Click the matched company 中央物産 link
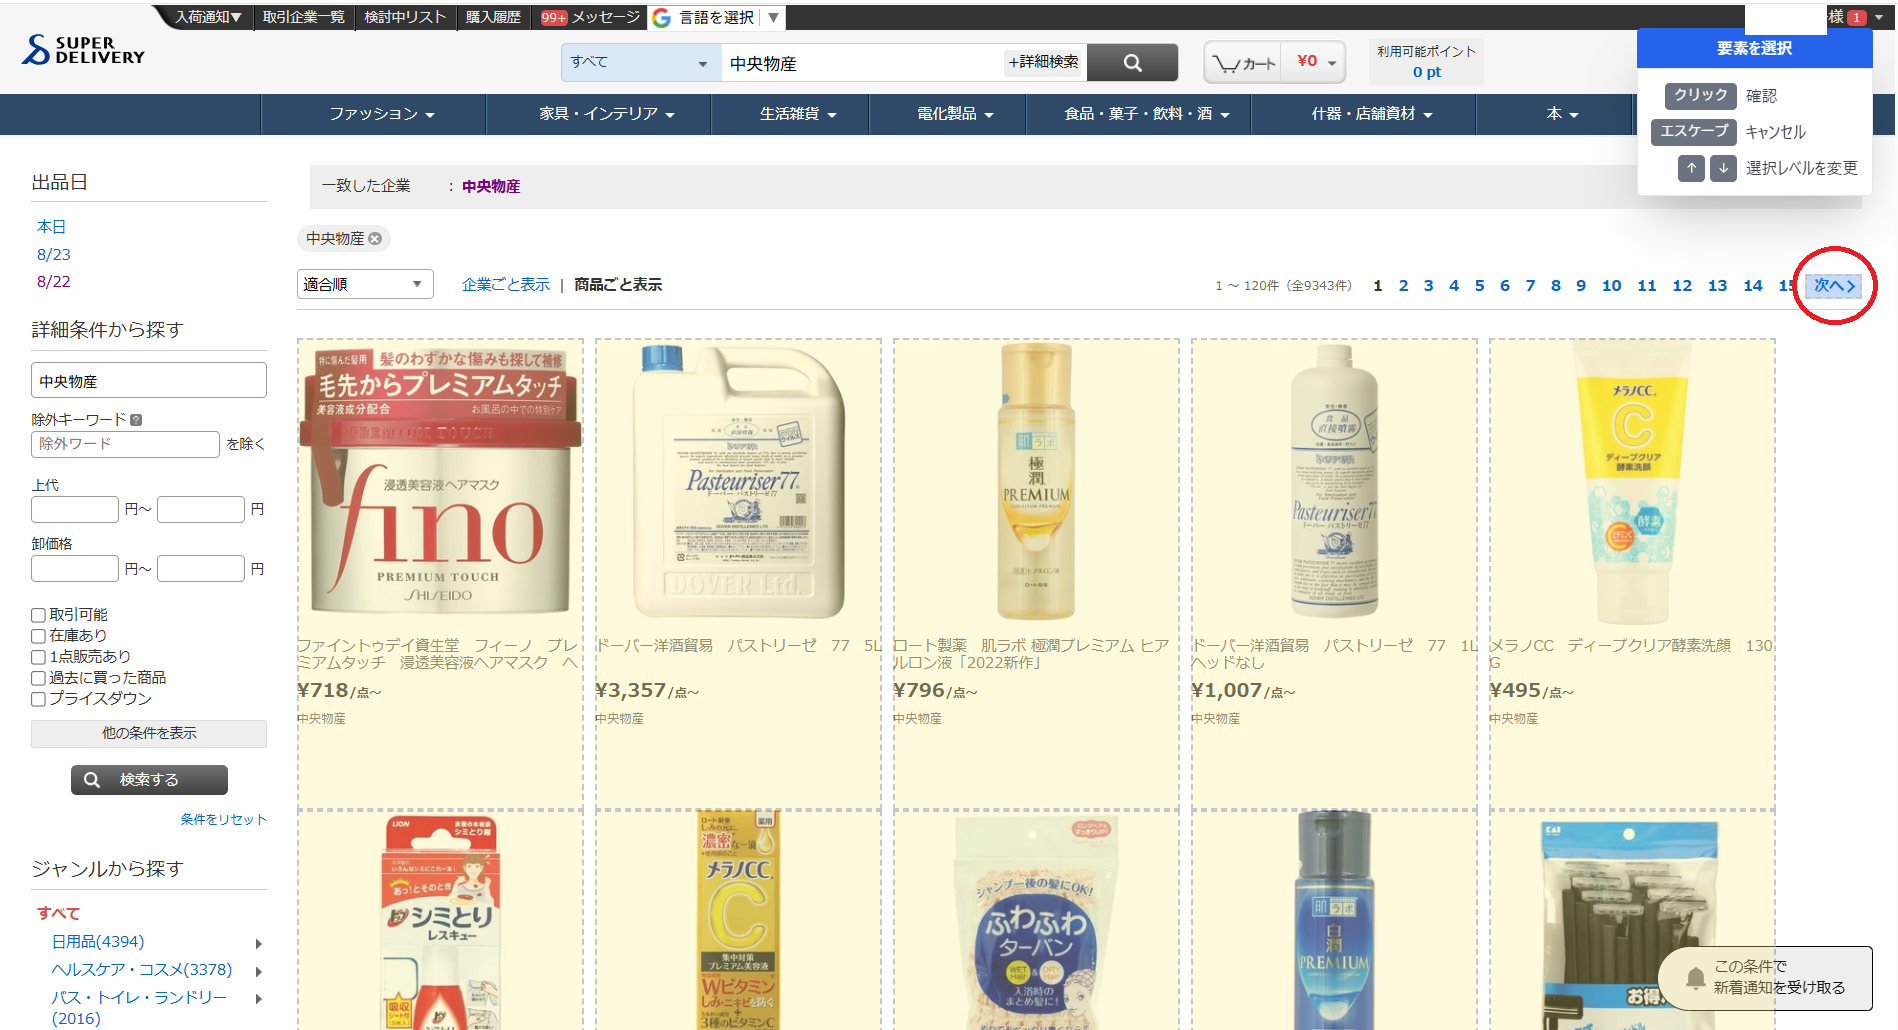Image resolution: width=1898 pixels, height=1030 pixels. click(x=491, y=187)
